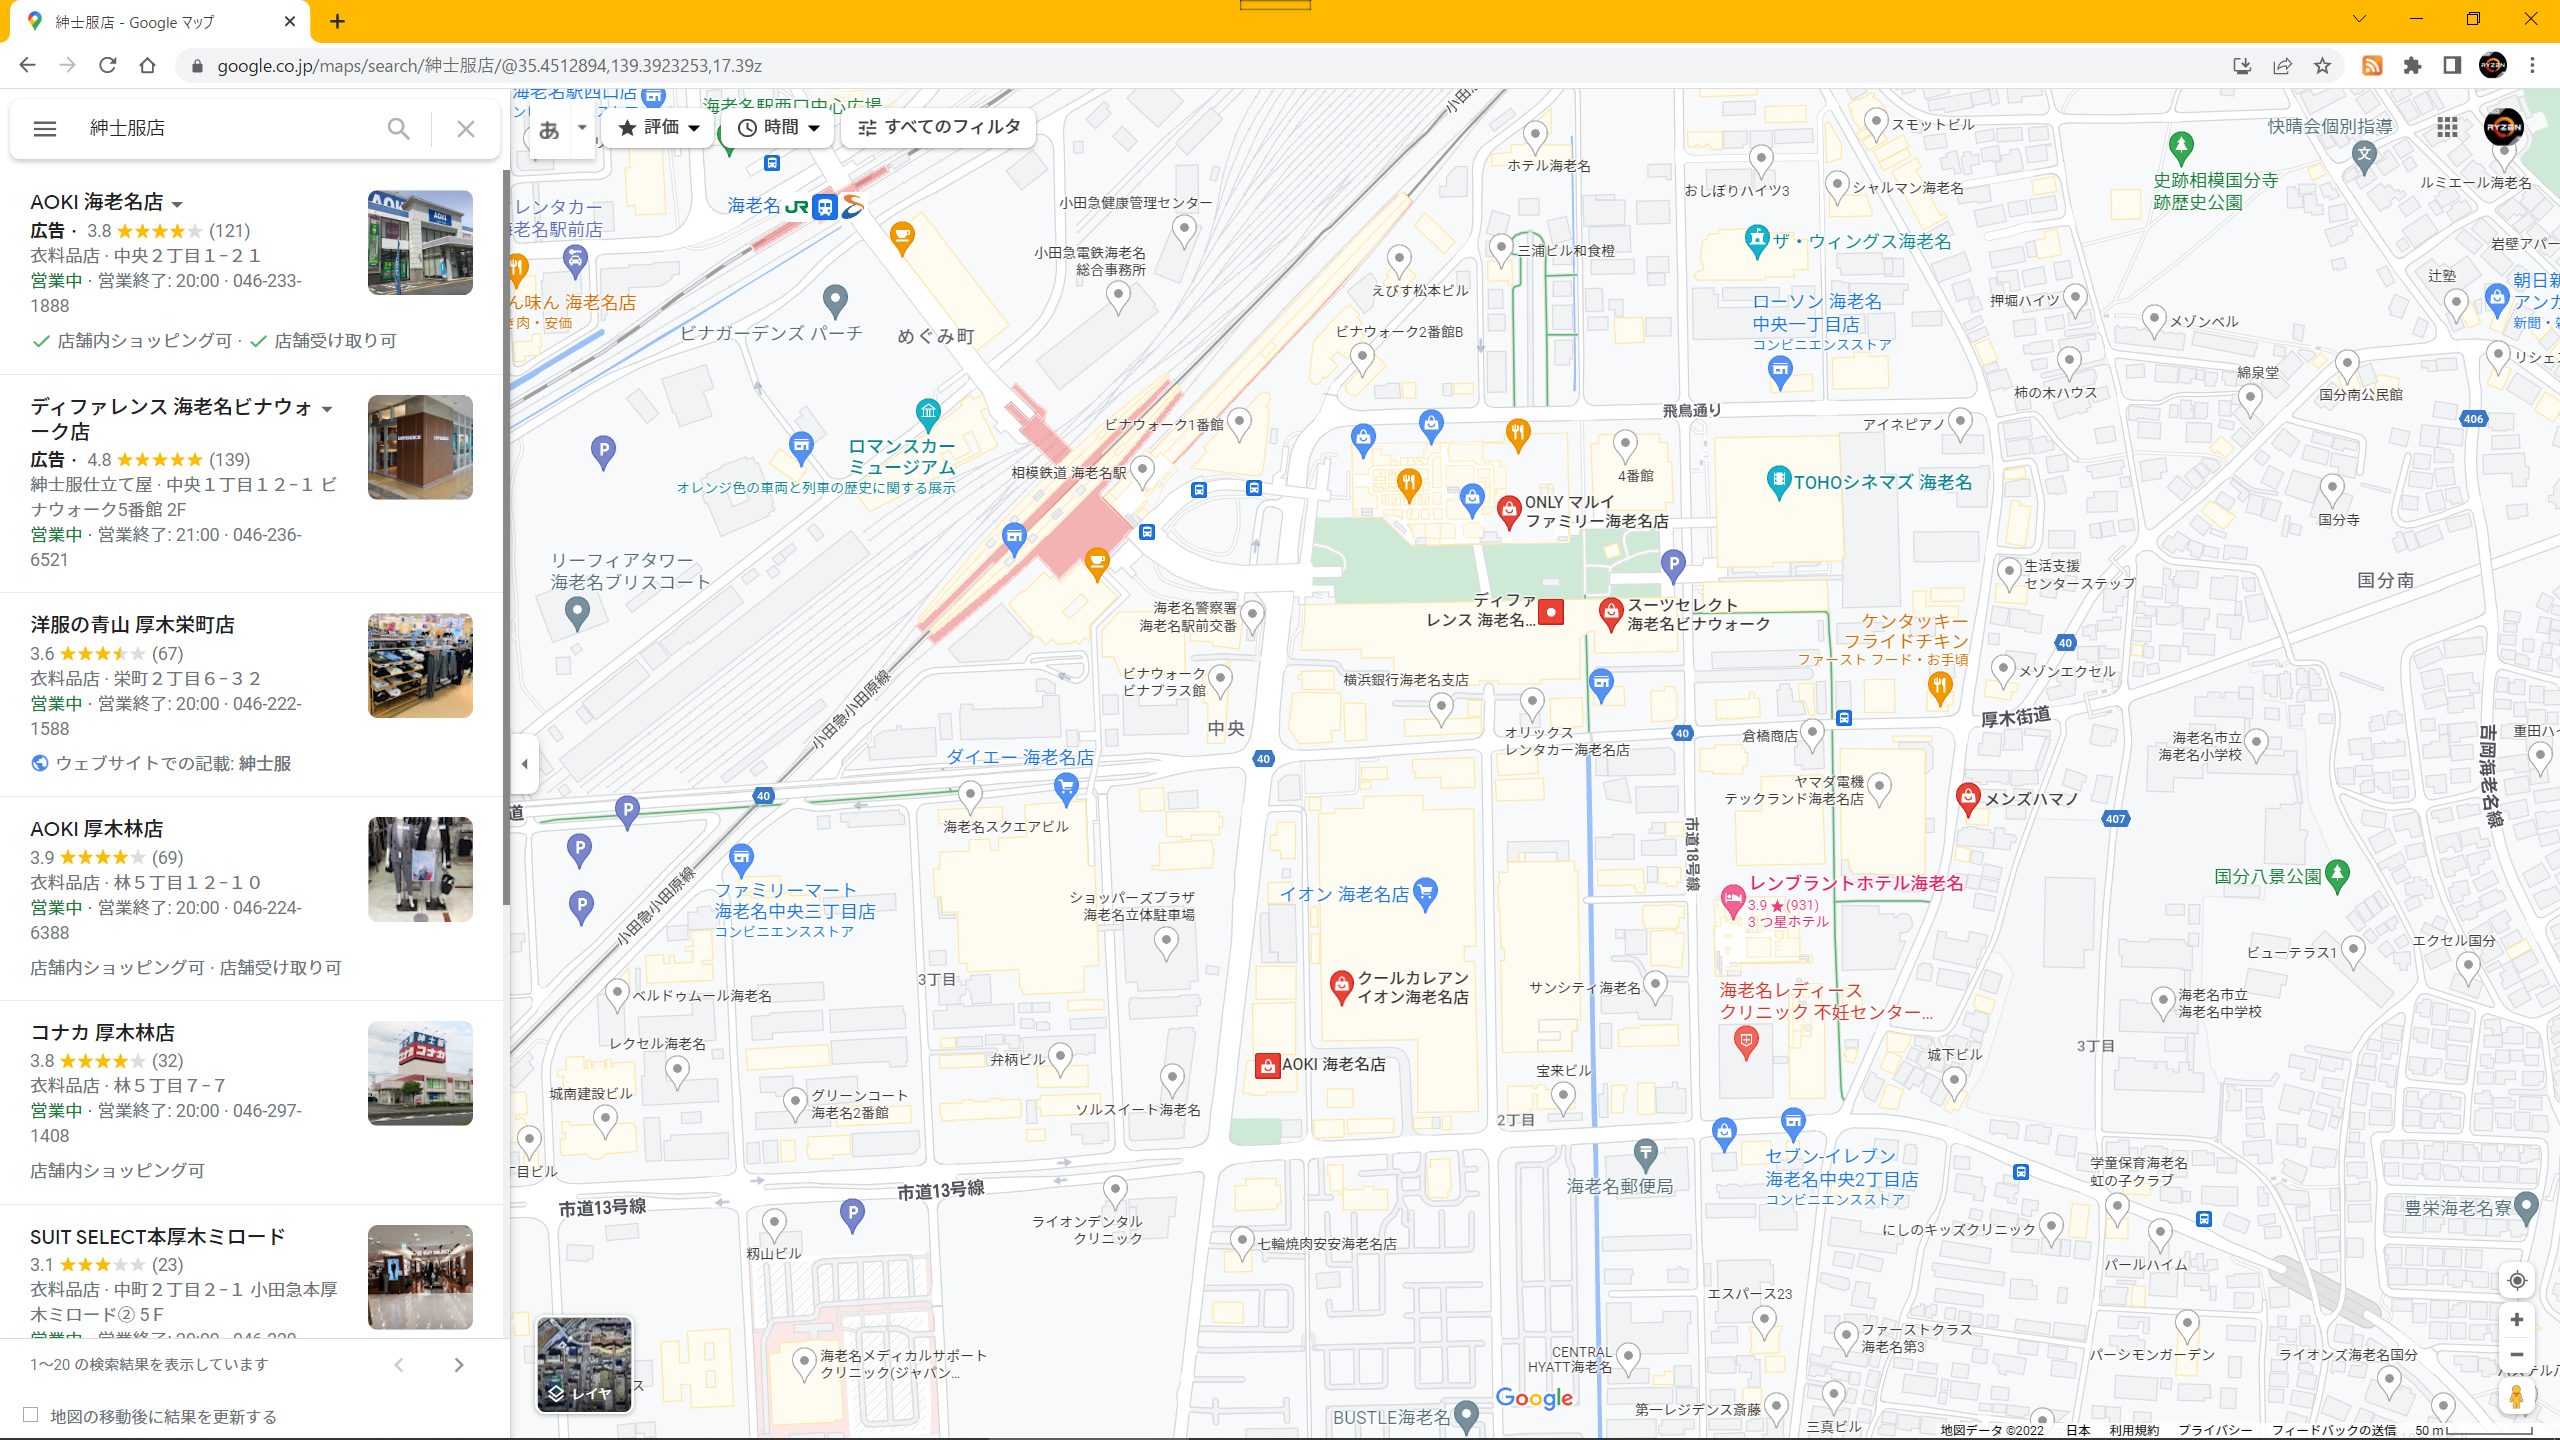Image resolution: width=2560 pixels, height=1440 pixels.
Task: Click the ケンタッキーフライドチキン restaurant pin
Action: click(x=1939, y=688)
